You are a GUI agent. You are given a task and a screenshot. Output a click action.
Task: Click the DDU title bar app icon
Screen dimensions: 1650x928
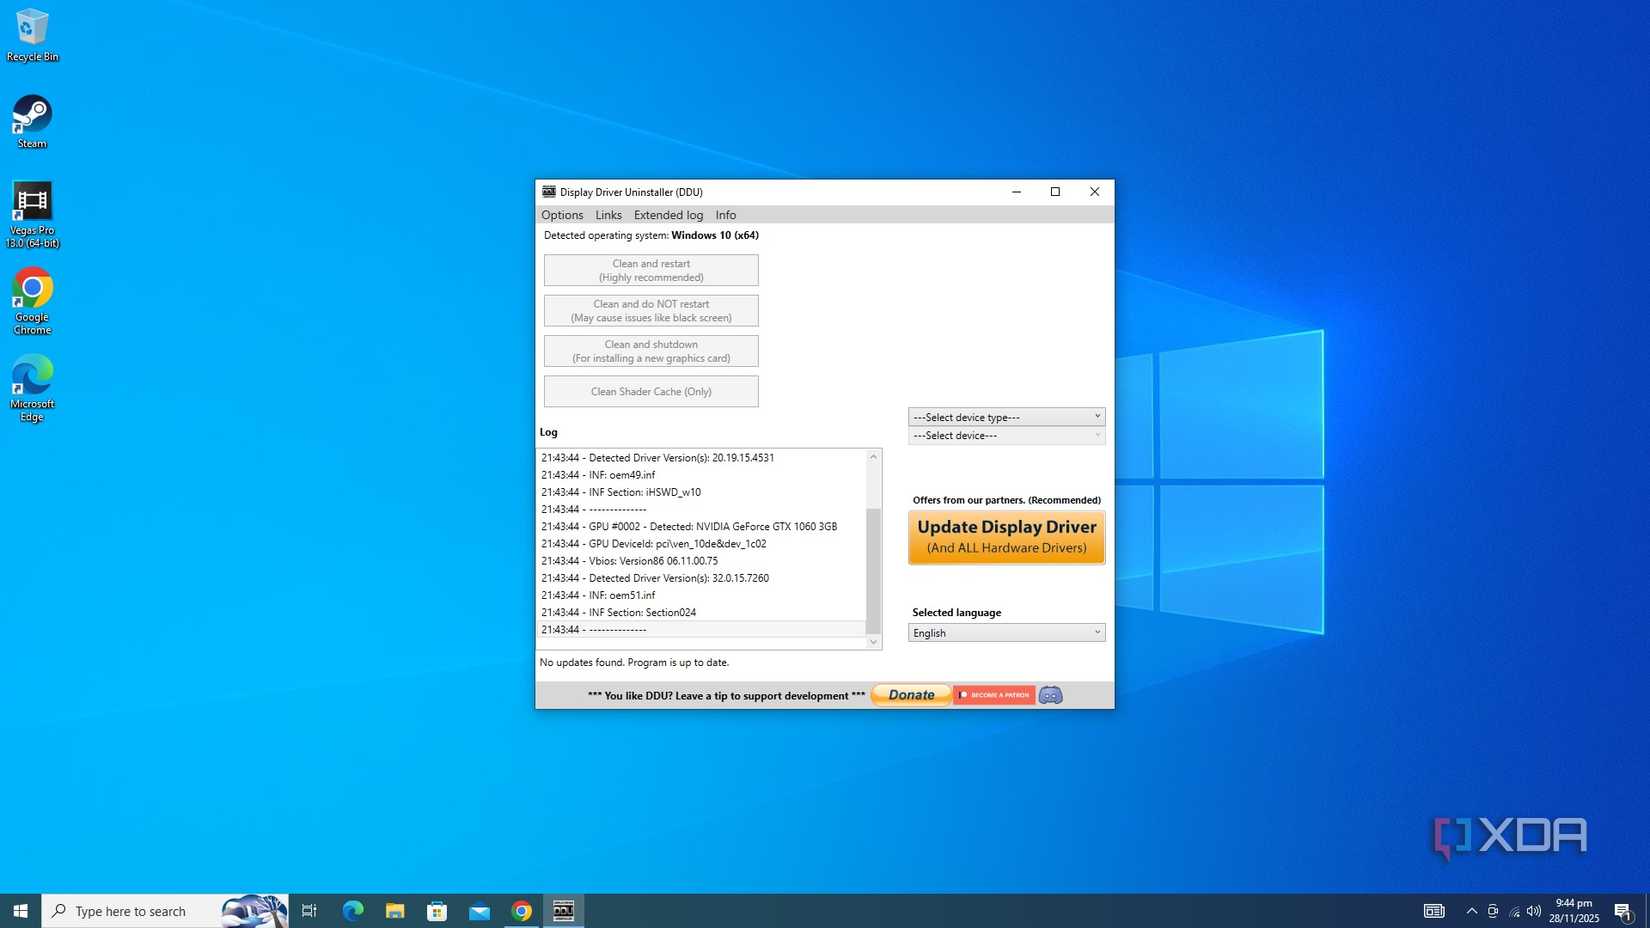(549, 192)
